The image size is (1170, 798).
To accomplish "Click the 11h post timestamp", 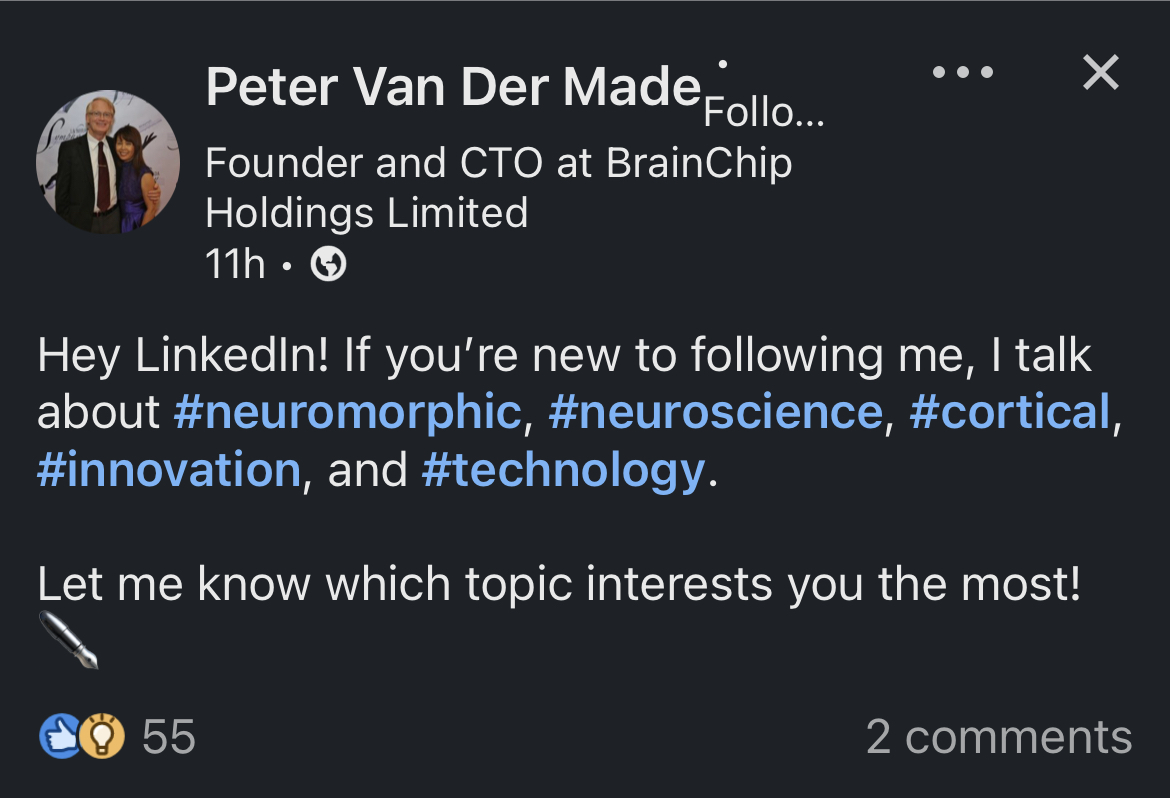I will click(x=235, y=264).
